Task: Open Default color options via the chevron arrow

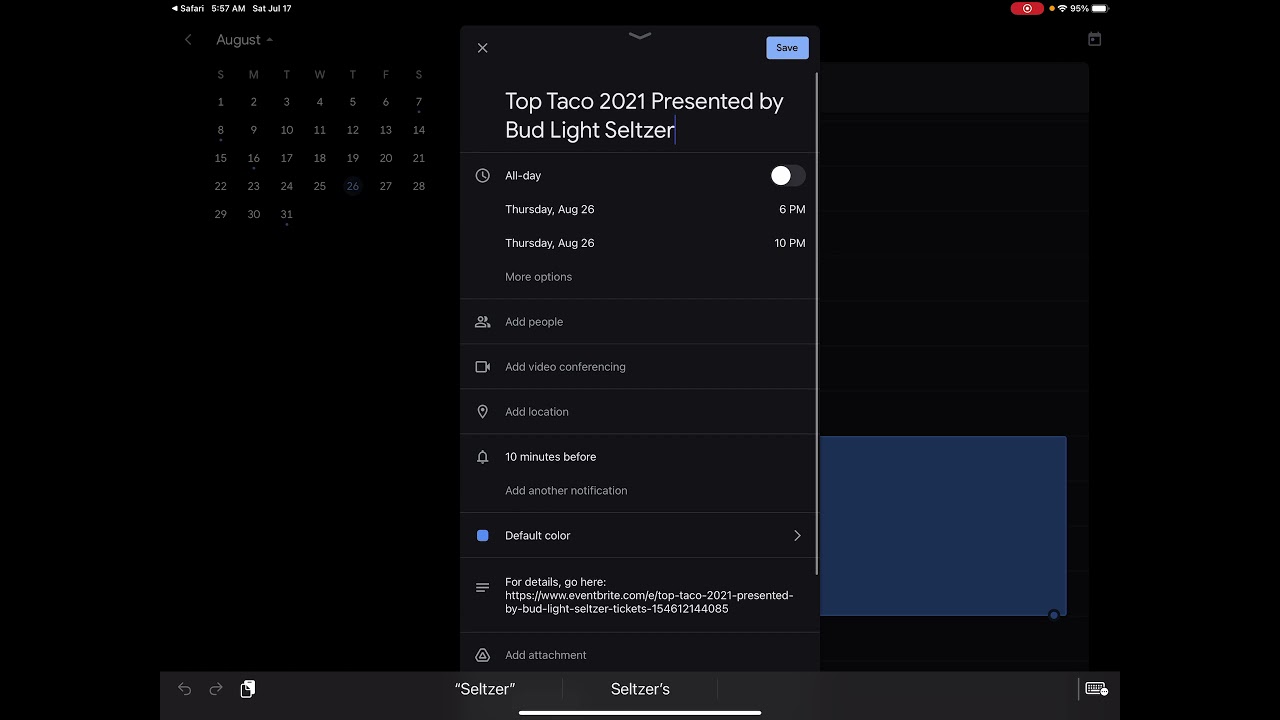Action: pyautogui.click(x=797, y=536)
